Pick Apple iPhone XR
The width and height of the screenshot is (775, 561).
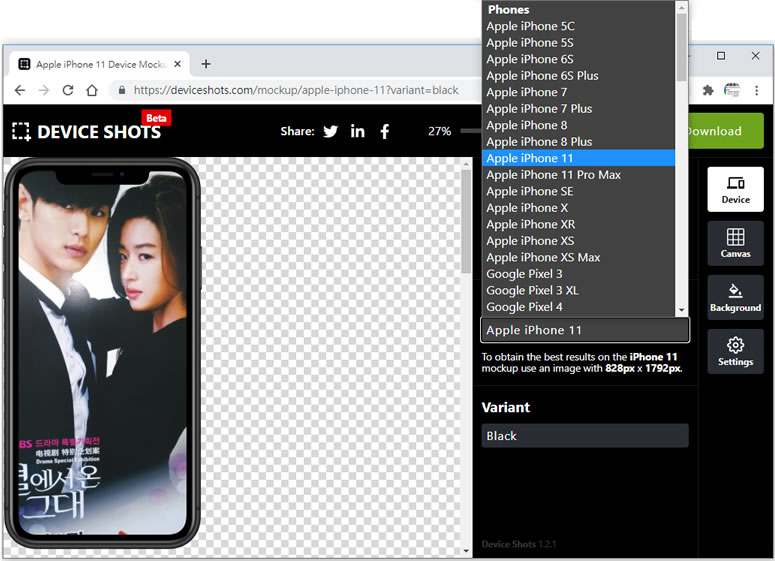pyautogui.click(x=578, y=224)
